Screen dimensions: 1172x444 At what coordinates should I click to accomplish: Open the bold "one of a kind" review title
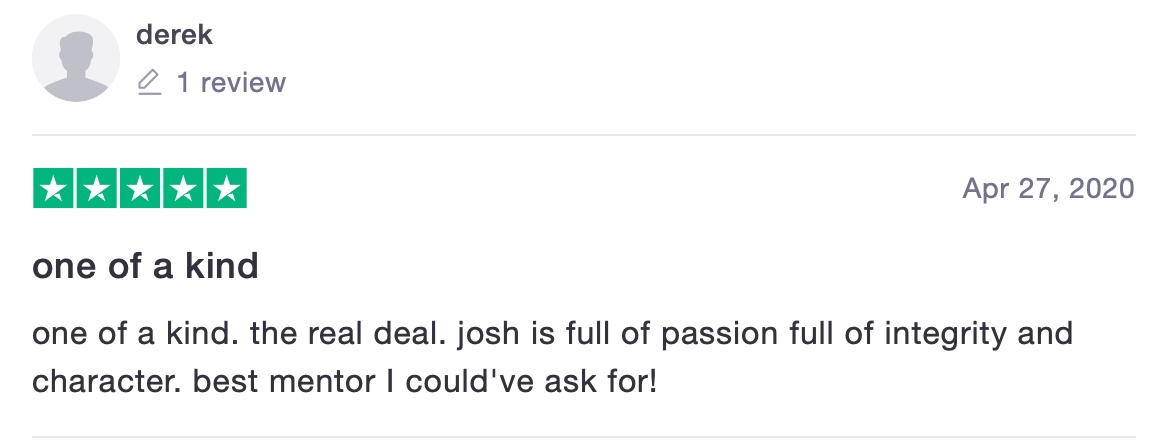[146, 267]
